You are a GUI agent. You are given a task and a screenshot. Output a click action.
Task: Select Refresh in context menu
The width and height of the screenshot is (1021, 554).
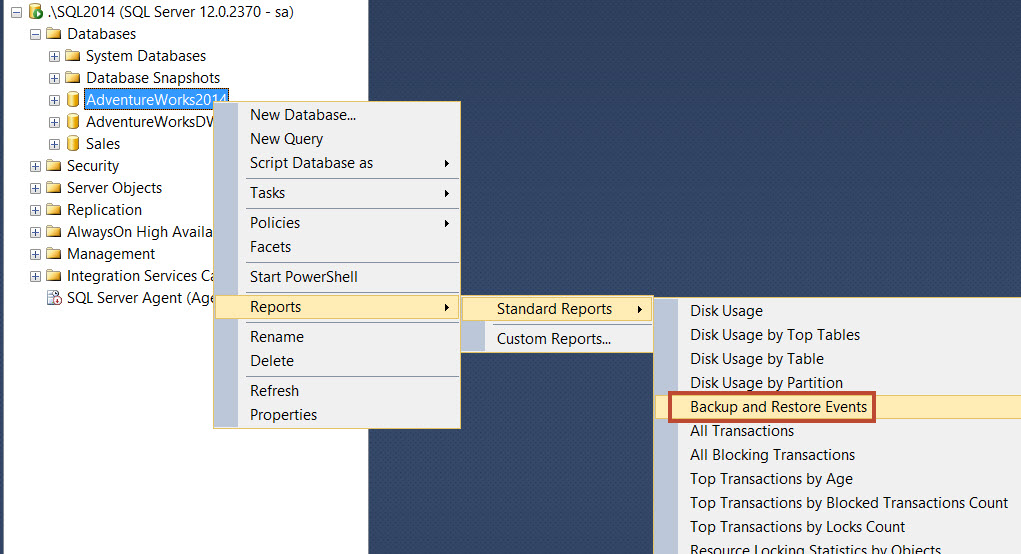(x=337, y=391)
